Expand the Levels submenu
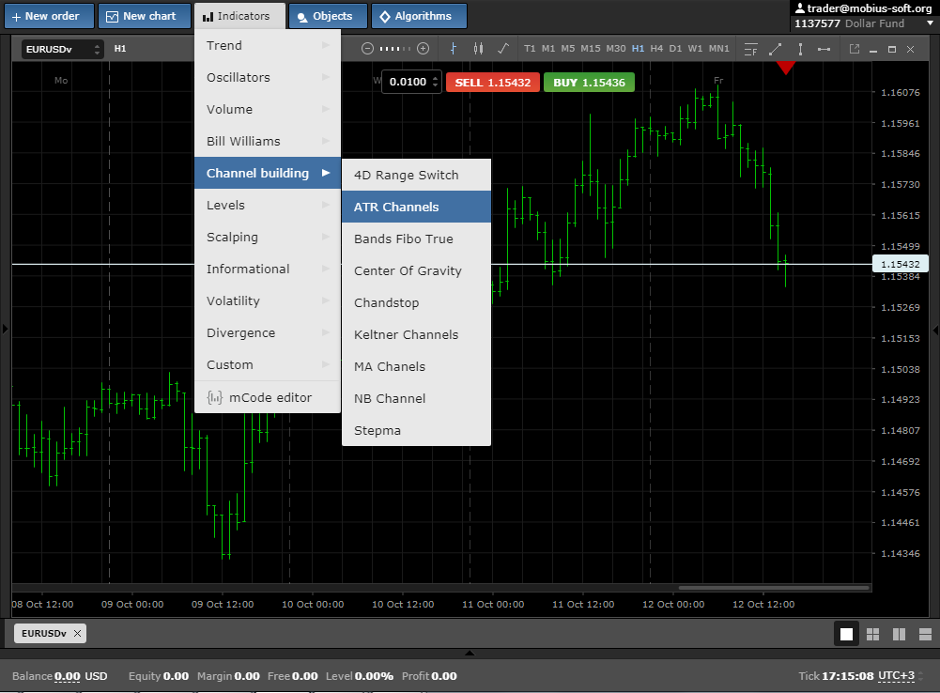This screenshot has width=940, height=693. 267,205
